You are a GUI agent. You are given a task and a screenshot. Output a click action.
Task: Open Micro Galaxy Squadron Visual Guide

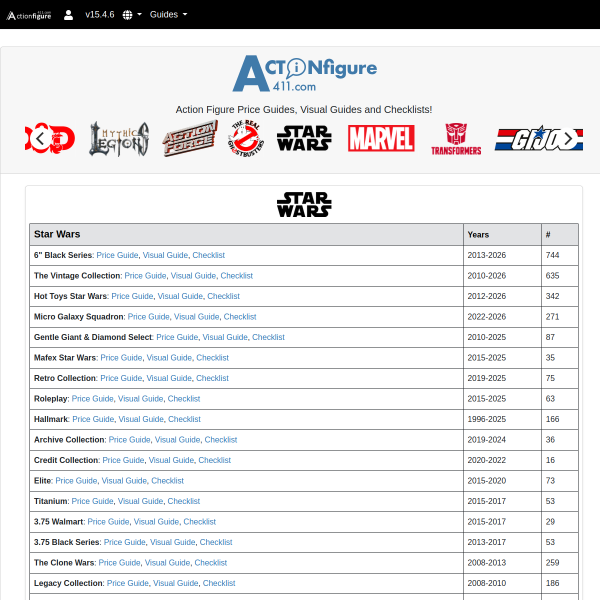(x=197, y=317)
